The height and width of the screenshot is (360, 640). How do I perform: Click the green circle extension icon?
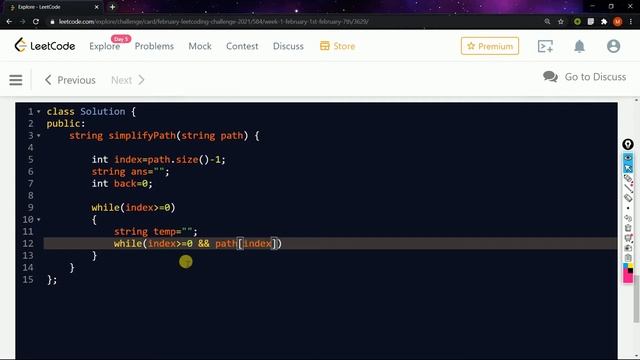click(577, 22)
